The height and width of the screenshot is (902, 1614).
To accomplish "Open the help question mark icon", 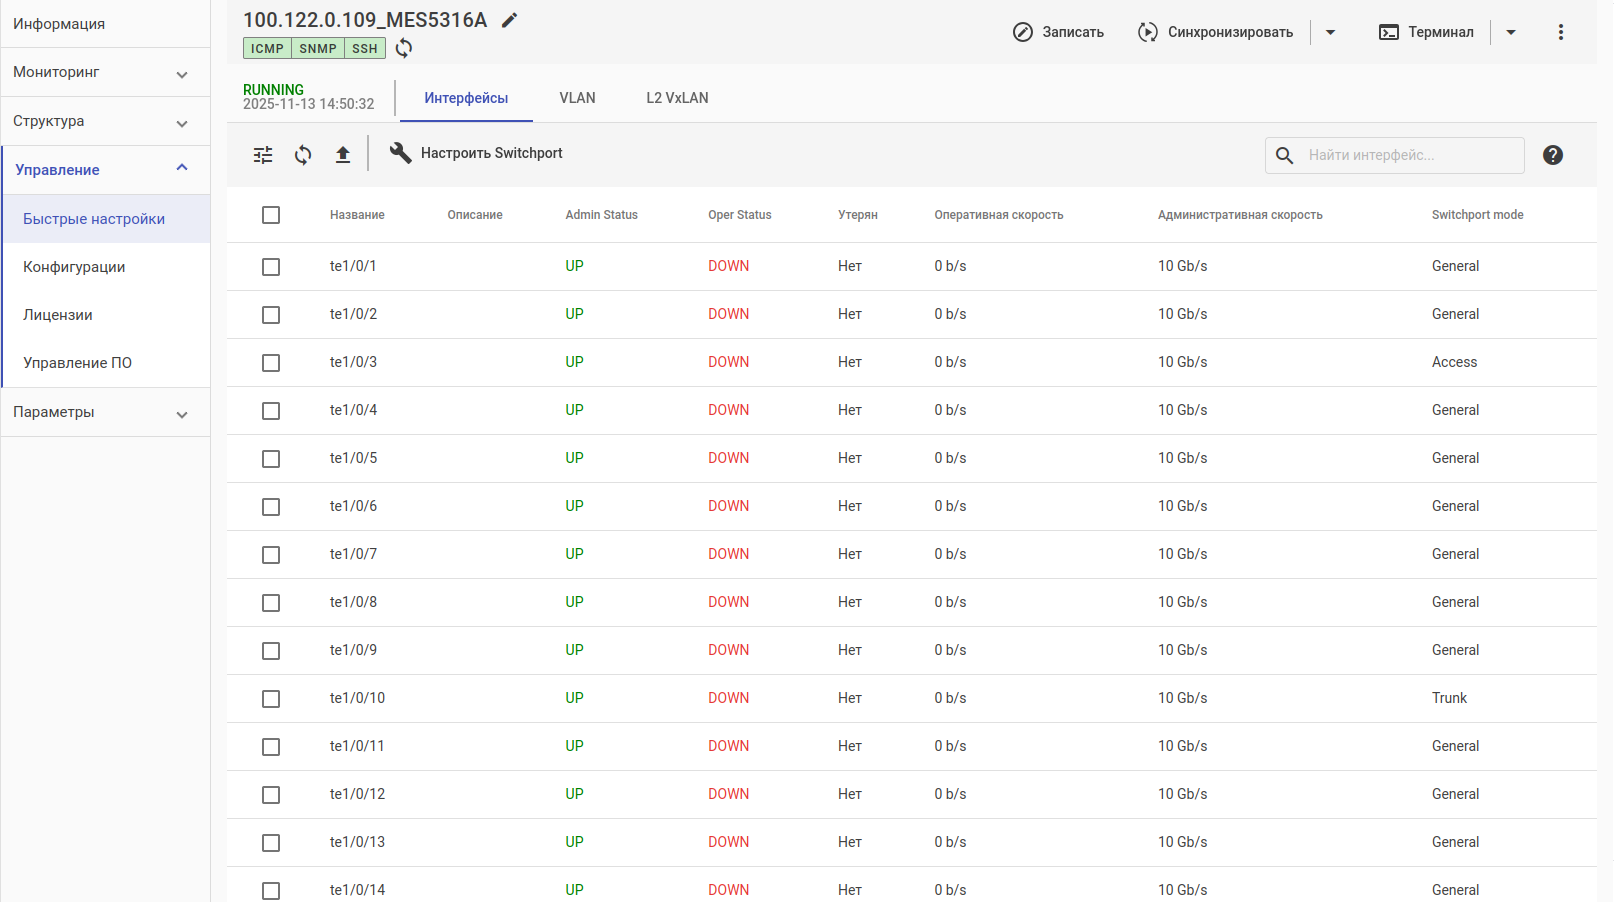I will click(x=1552, y=155).
